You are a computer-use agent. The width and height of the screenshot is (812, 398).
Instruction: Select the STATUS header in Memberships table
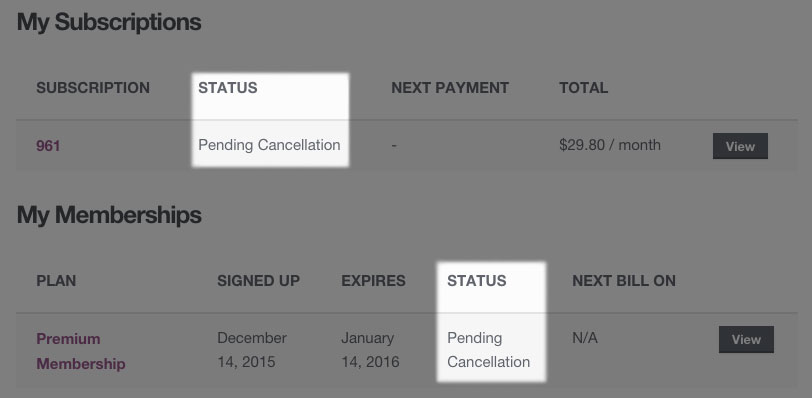click(x=477, y=281)
